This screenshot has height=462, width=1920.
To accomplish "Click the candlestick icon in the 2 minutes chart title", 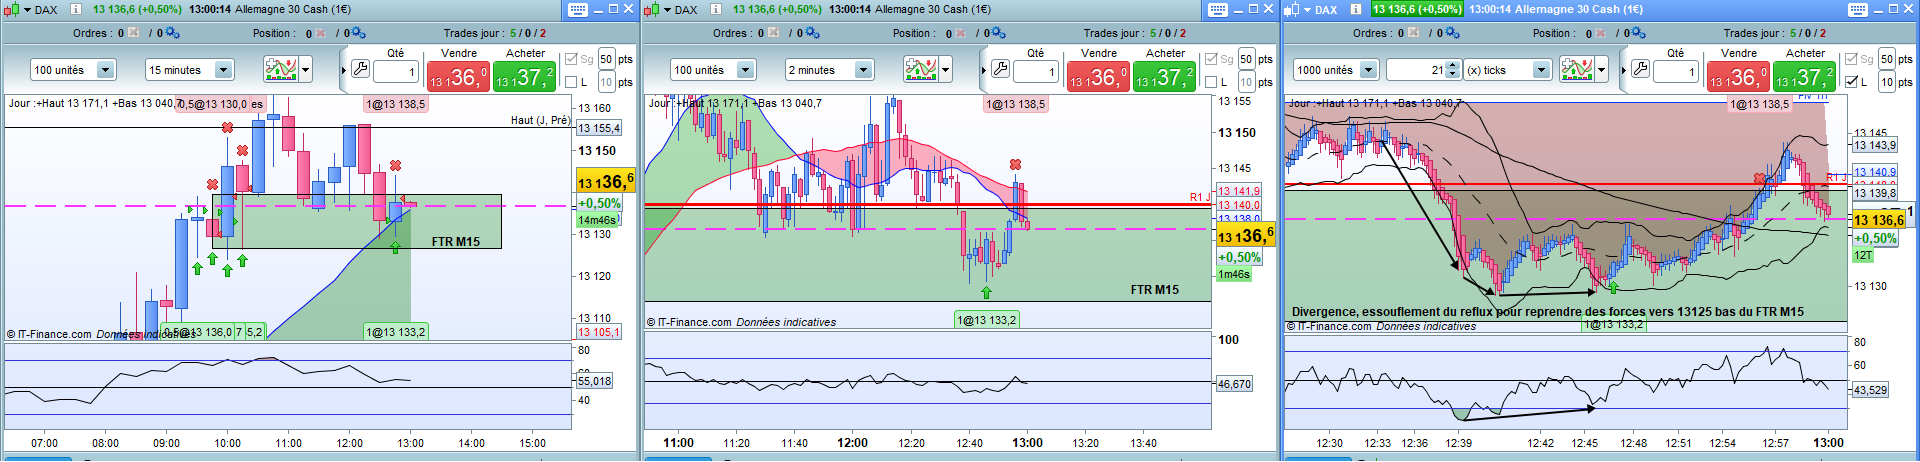I will (652, 9).
